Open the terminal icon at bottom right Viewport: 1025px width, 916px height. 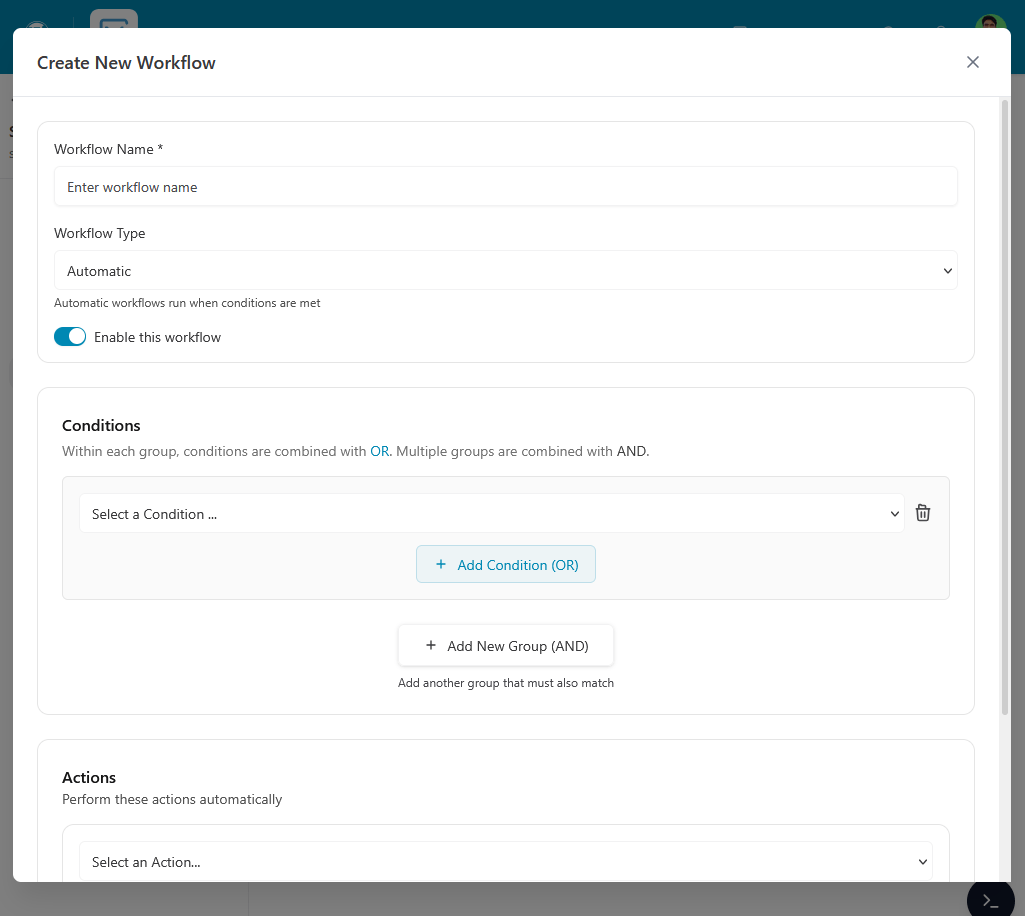pos(990,902)
